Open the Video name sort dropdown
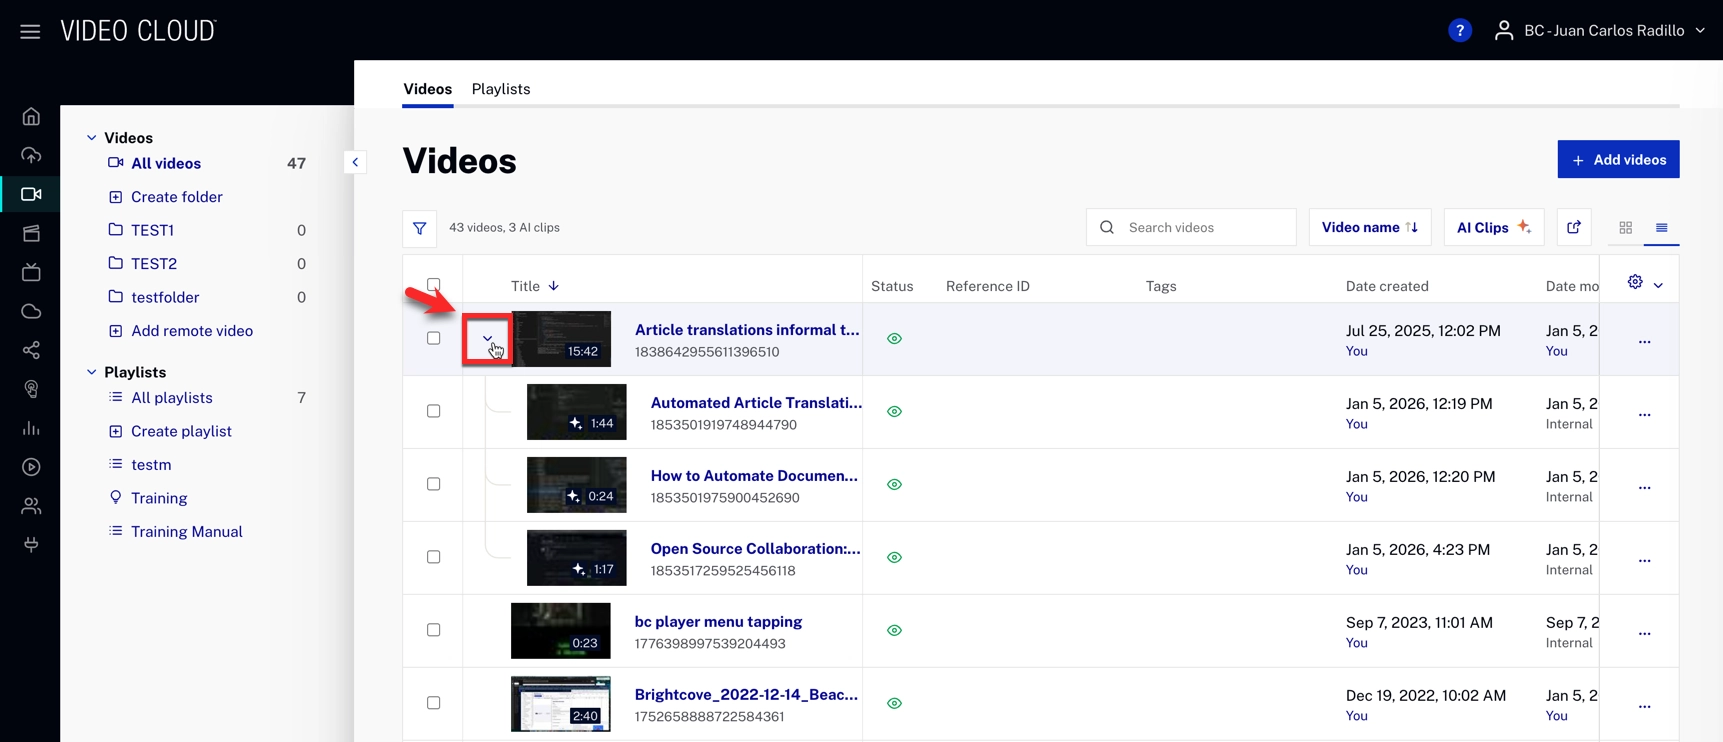 point(1369,228)
